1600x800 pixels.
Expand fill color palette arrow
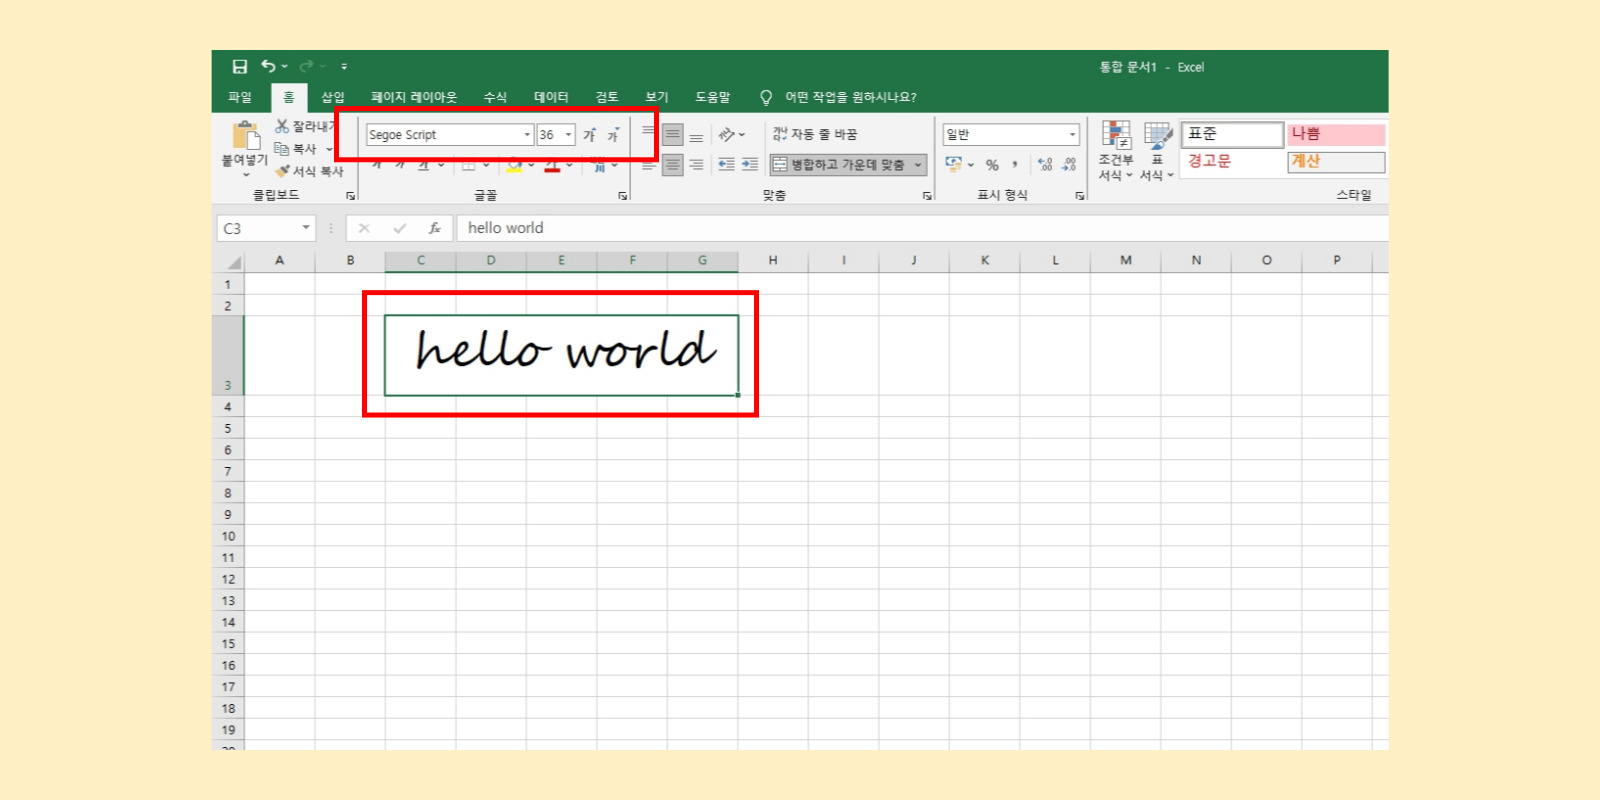click(531, 165)
